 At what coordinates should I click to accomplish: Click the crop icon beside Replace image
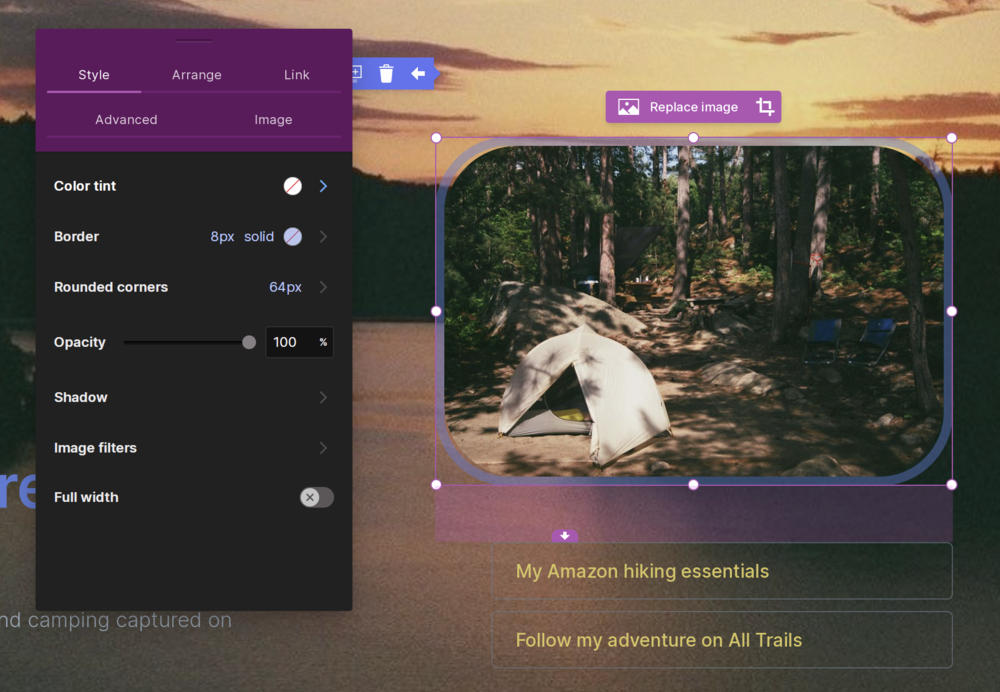pyautogui.click(x=765, y=107)
